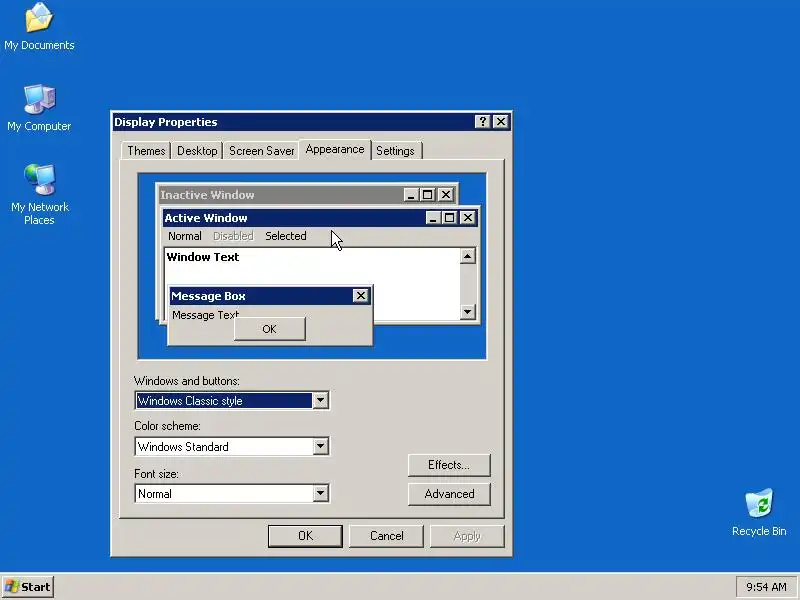Click the greyed Apply button
800x600 pixels.
pyautogui.click(x=467, y=536)
